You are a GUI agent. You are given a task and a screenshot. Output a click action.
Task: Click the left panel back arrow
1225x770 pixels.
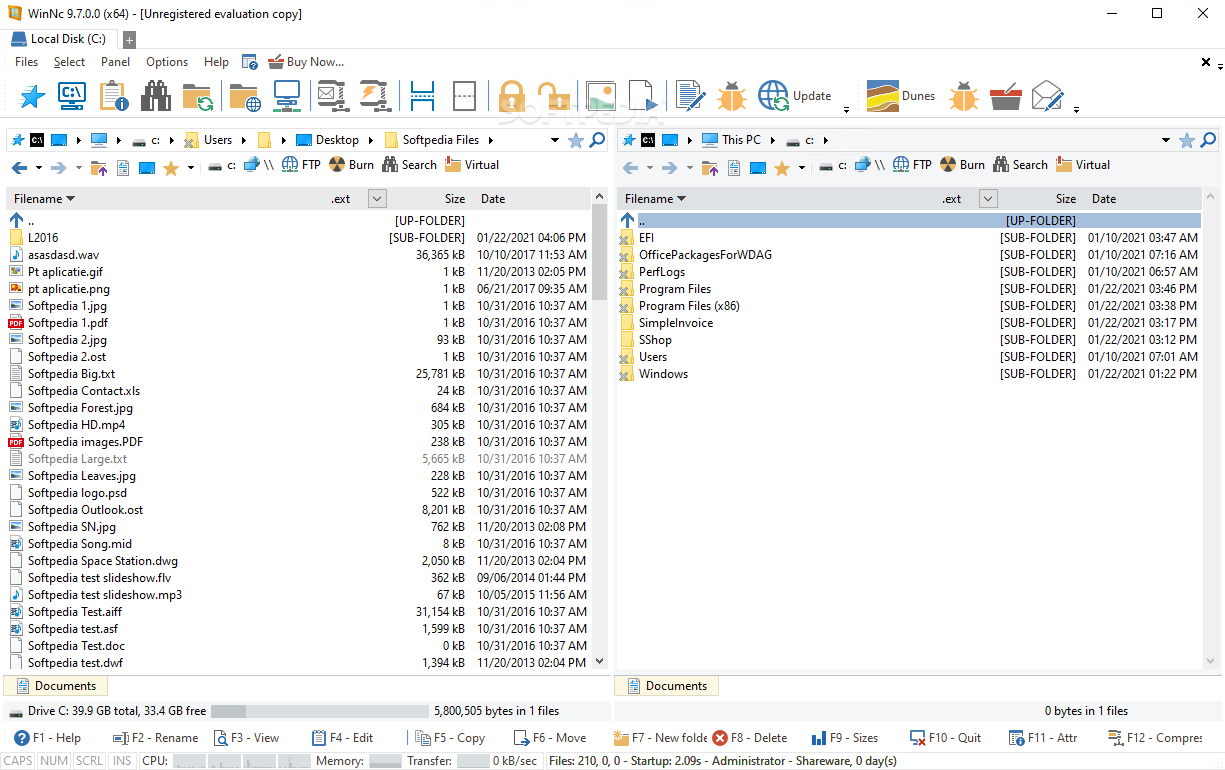pos(20,168)
